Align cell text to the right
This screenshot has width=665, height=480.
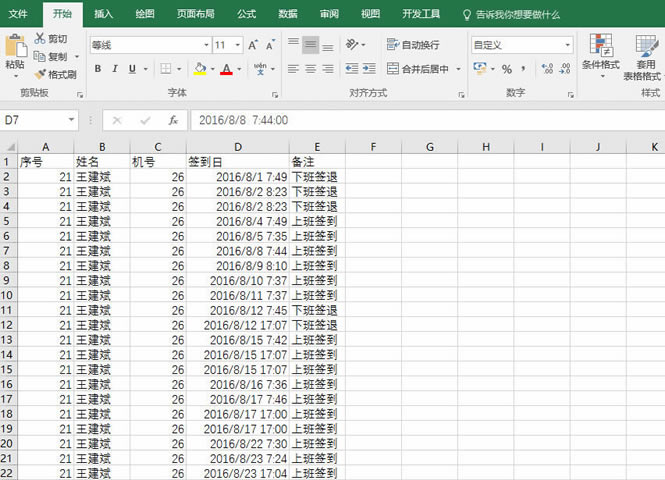pyautogui.click(x=327, y=69)
